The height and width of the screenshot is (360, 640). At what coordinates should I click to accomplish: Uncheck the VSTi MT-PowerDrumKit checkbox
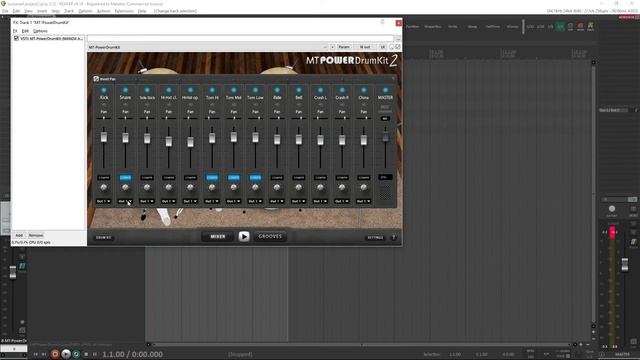click(16, 38)
